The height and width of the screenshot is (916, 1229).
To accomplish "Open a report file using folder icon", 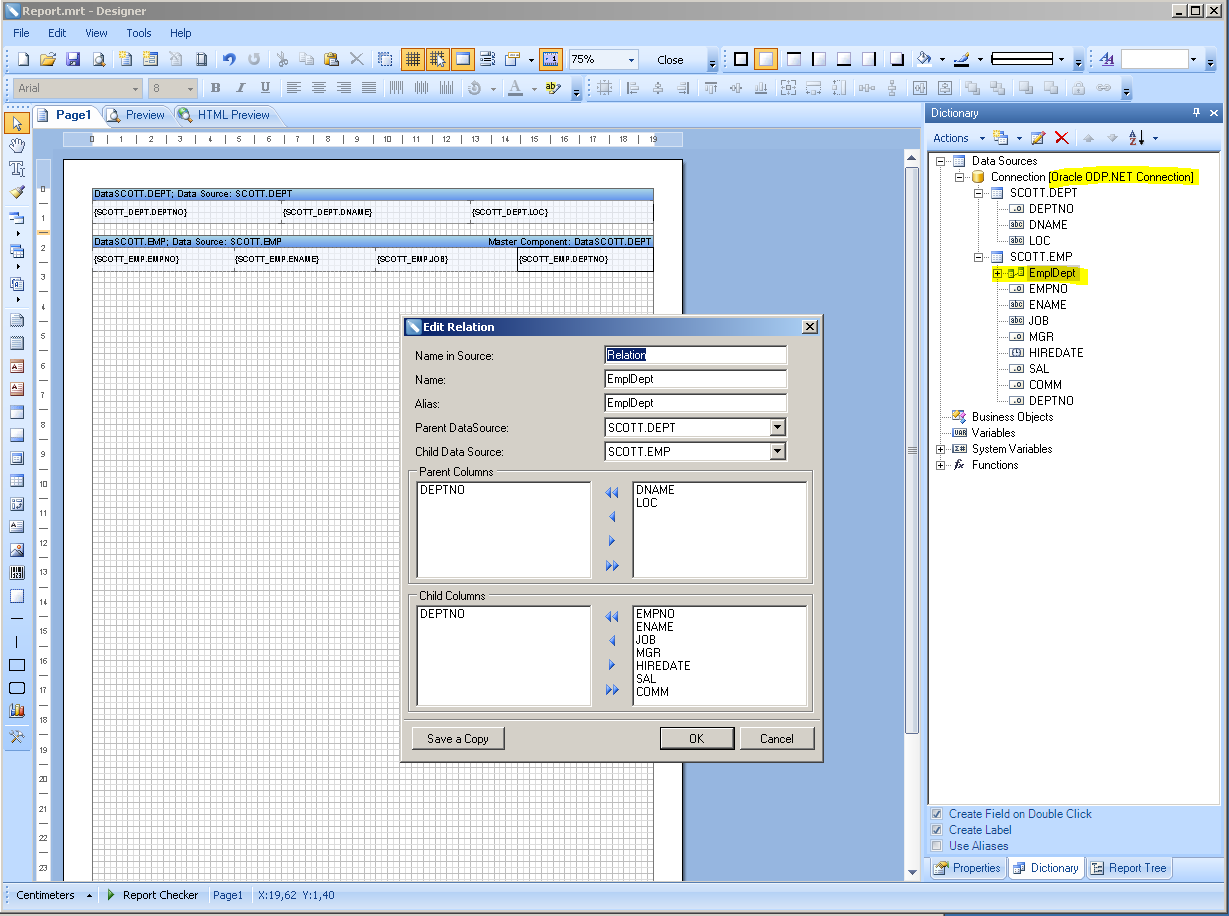I will point(47,60).
